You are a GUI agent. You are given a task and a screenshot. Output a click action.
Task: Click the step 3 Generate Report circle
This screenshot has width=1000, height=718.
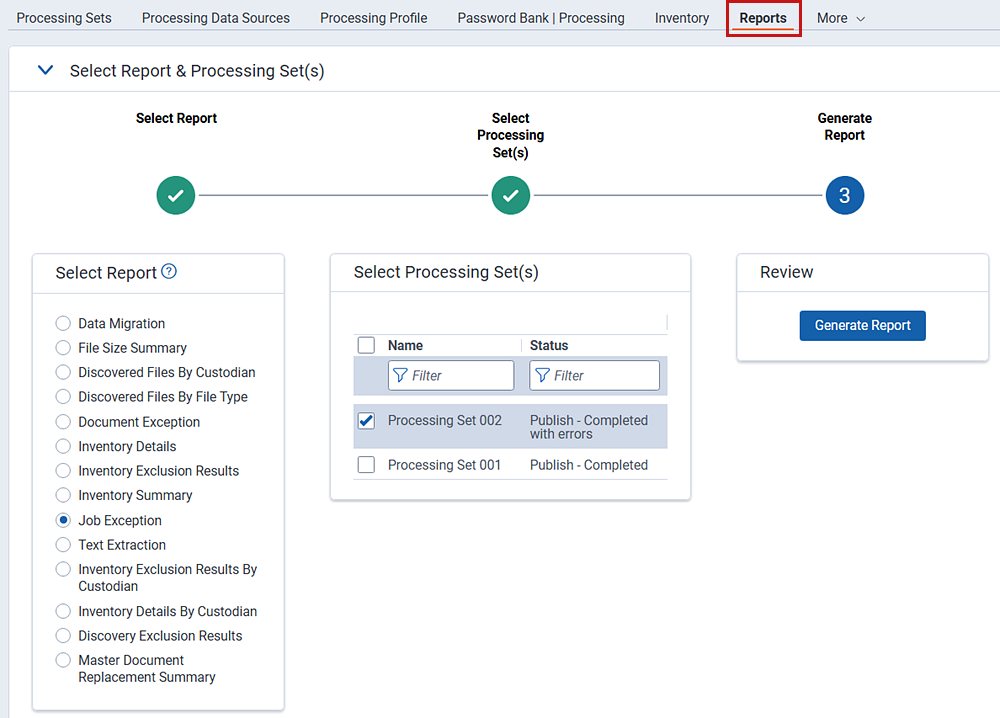point(844,196)
